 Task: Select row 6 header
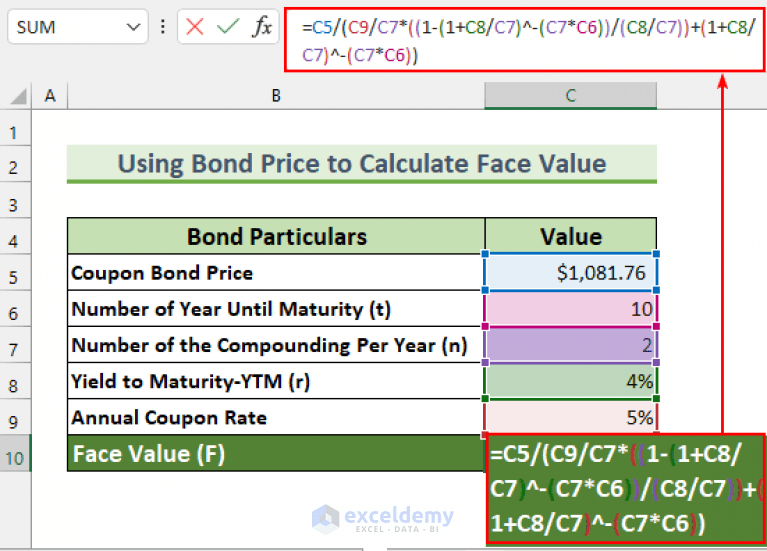[x=15, y=309]
